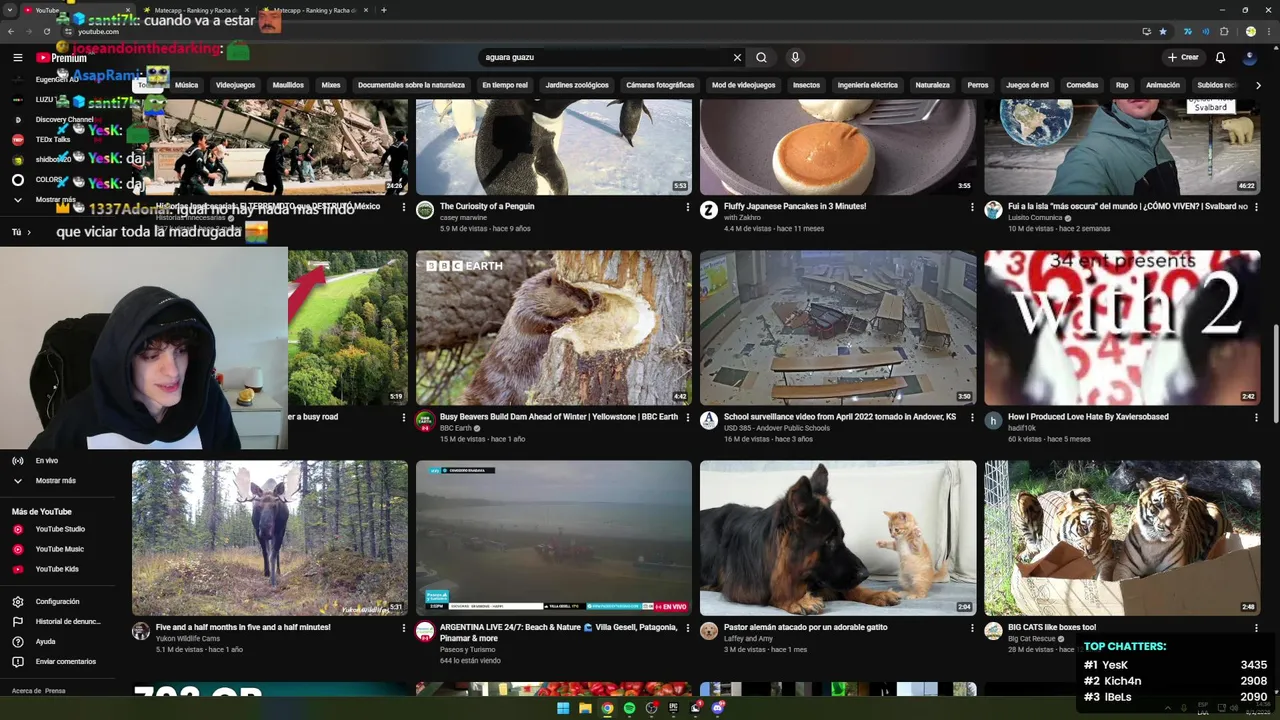Open Big Cat Rescue channel avatar
Image resolution: width=1280 pixels, height=720 pixels.
[x=993, y=631]
